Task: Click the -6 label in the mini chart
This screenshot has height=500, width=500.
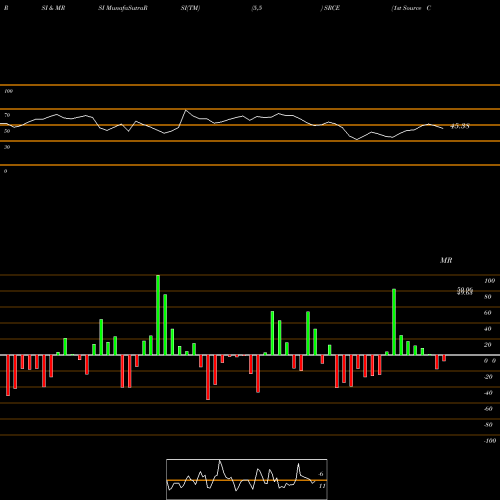Action: tap(321, 474)
